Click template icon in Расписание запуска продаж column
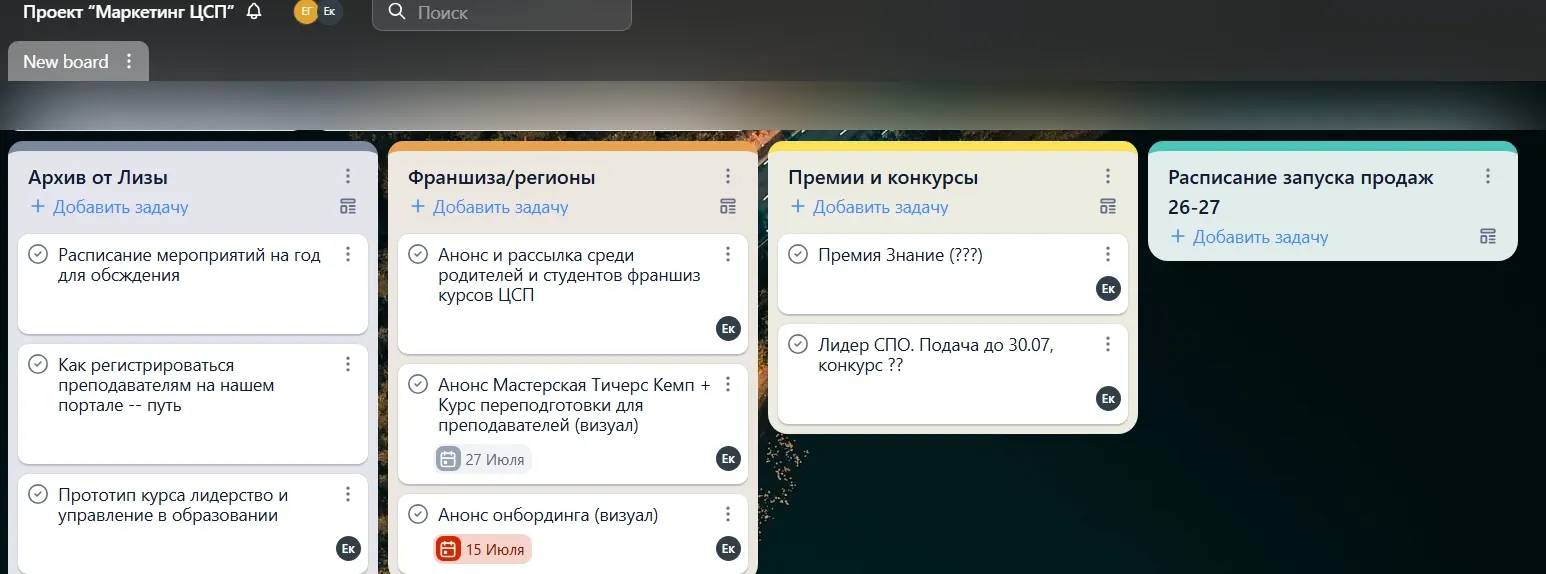The height and width of the screenshot is (574, 1546). pos(1488,237)
